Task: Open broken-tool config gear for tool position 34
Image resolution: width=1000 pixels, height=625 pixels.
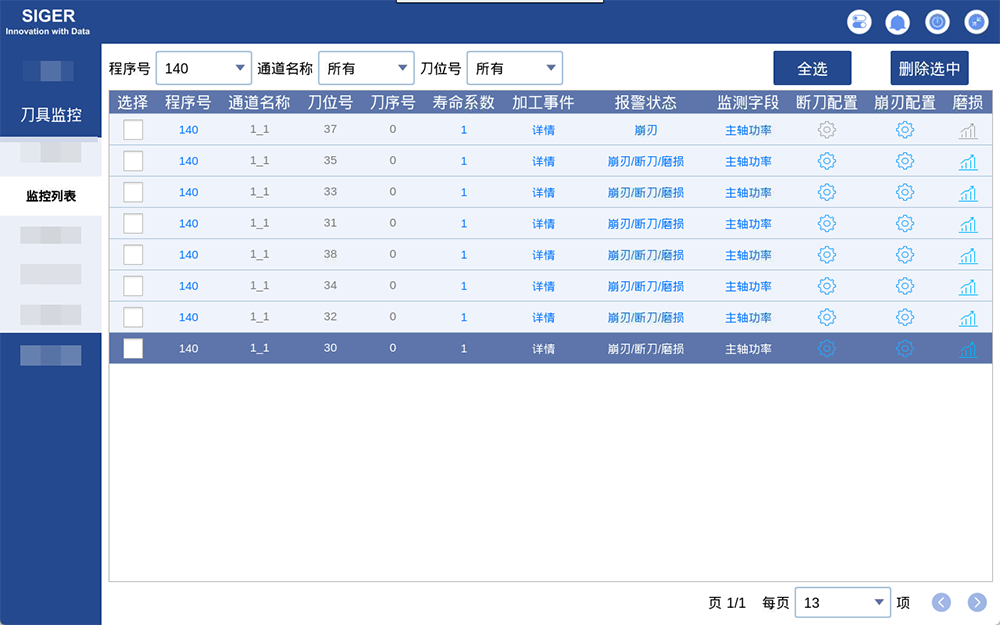Action: pyautogui.click(x=827, y=286)
